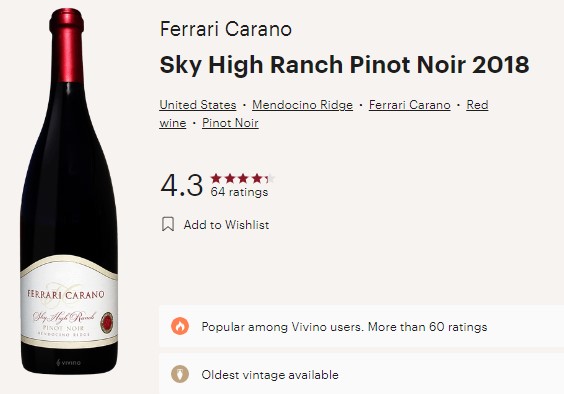Click the first red rating star
Viewport: 564px width, 394px height.
216,178
